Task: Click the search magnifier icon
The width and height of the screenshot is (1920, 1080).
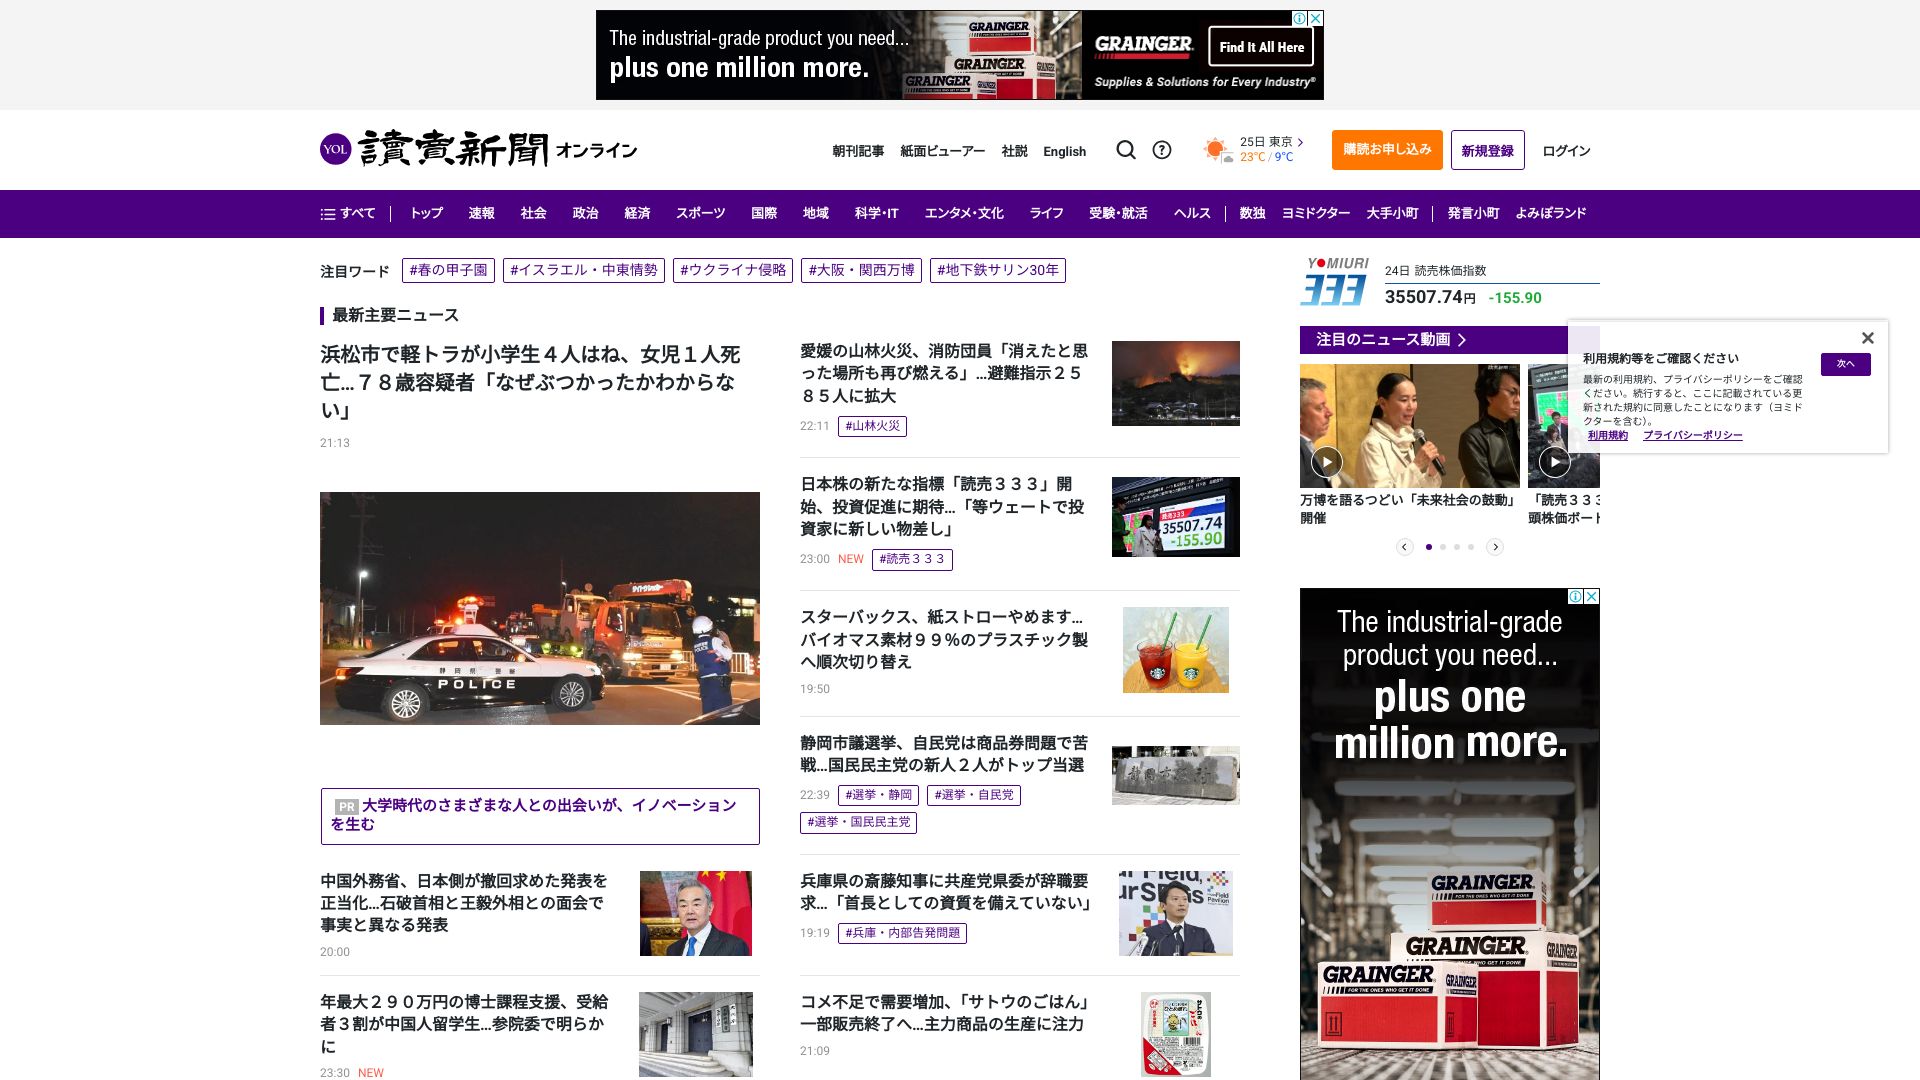Action: [1126, 150]
